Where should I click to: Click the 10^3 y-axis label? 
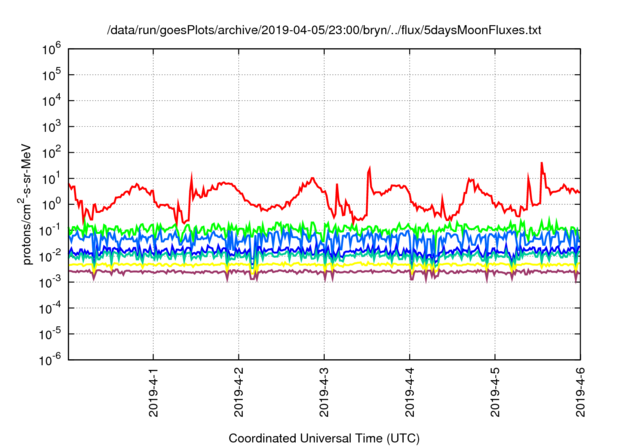[51, 127]
